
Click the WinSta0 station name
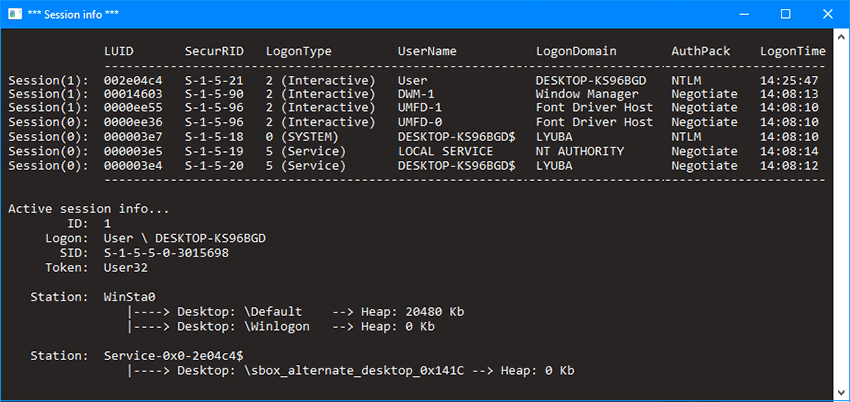click(x=130, y=297)
